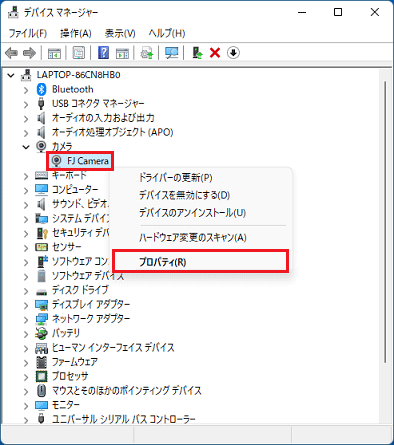The width and height of the screenshot is (394, 445).
Task: Maximize the デバイス マネージャー window
Action: (338, 13)
